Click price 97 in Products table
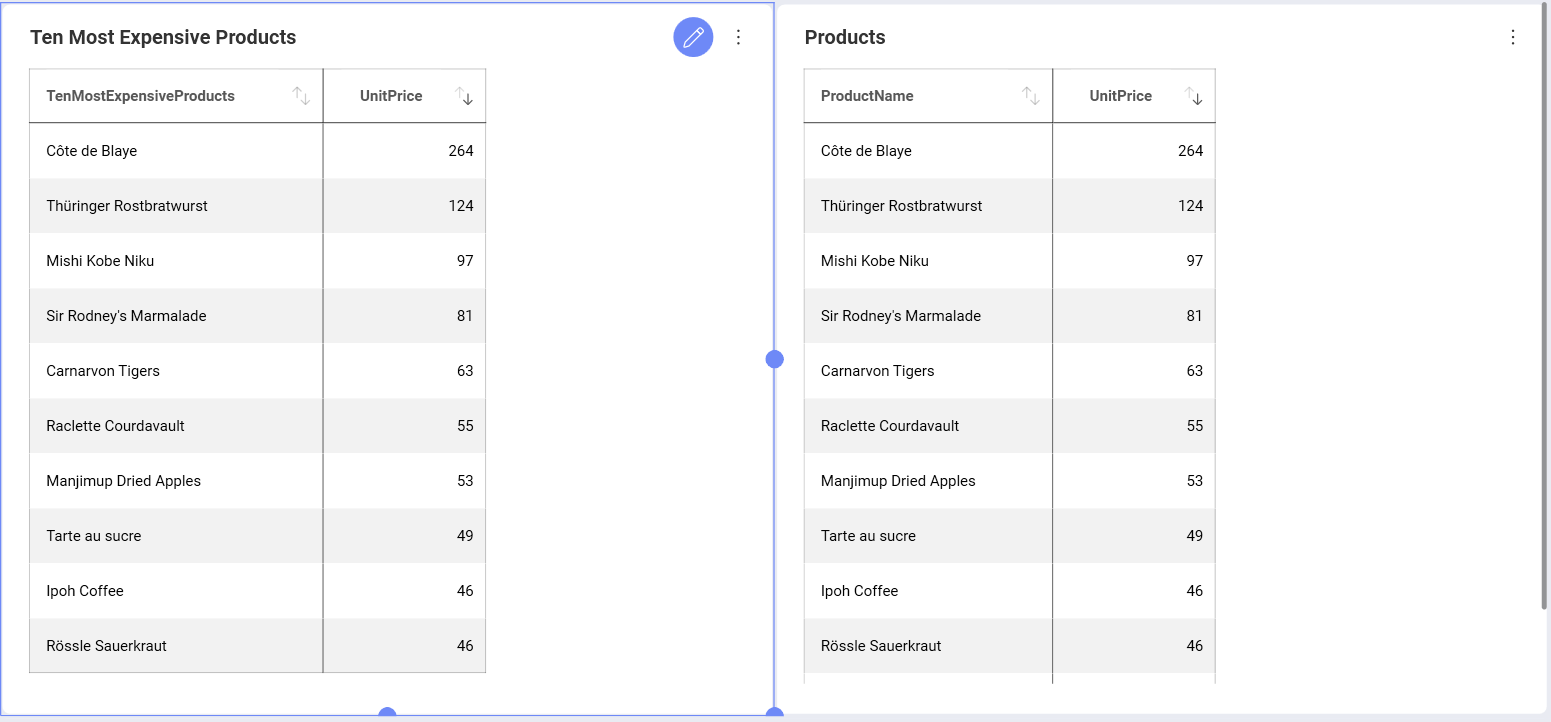 (x=1195, y=261)
